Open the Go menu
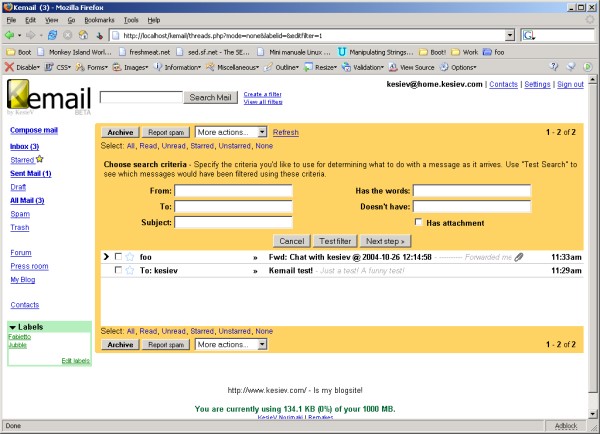Screen dimensions: 600x434 click(x=71, y=20)
